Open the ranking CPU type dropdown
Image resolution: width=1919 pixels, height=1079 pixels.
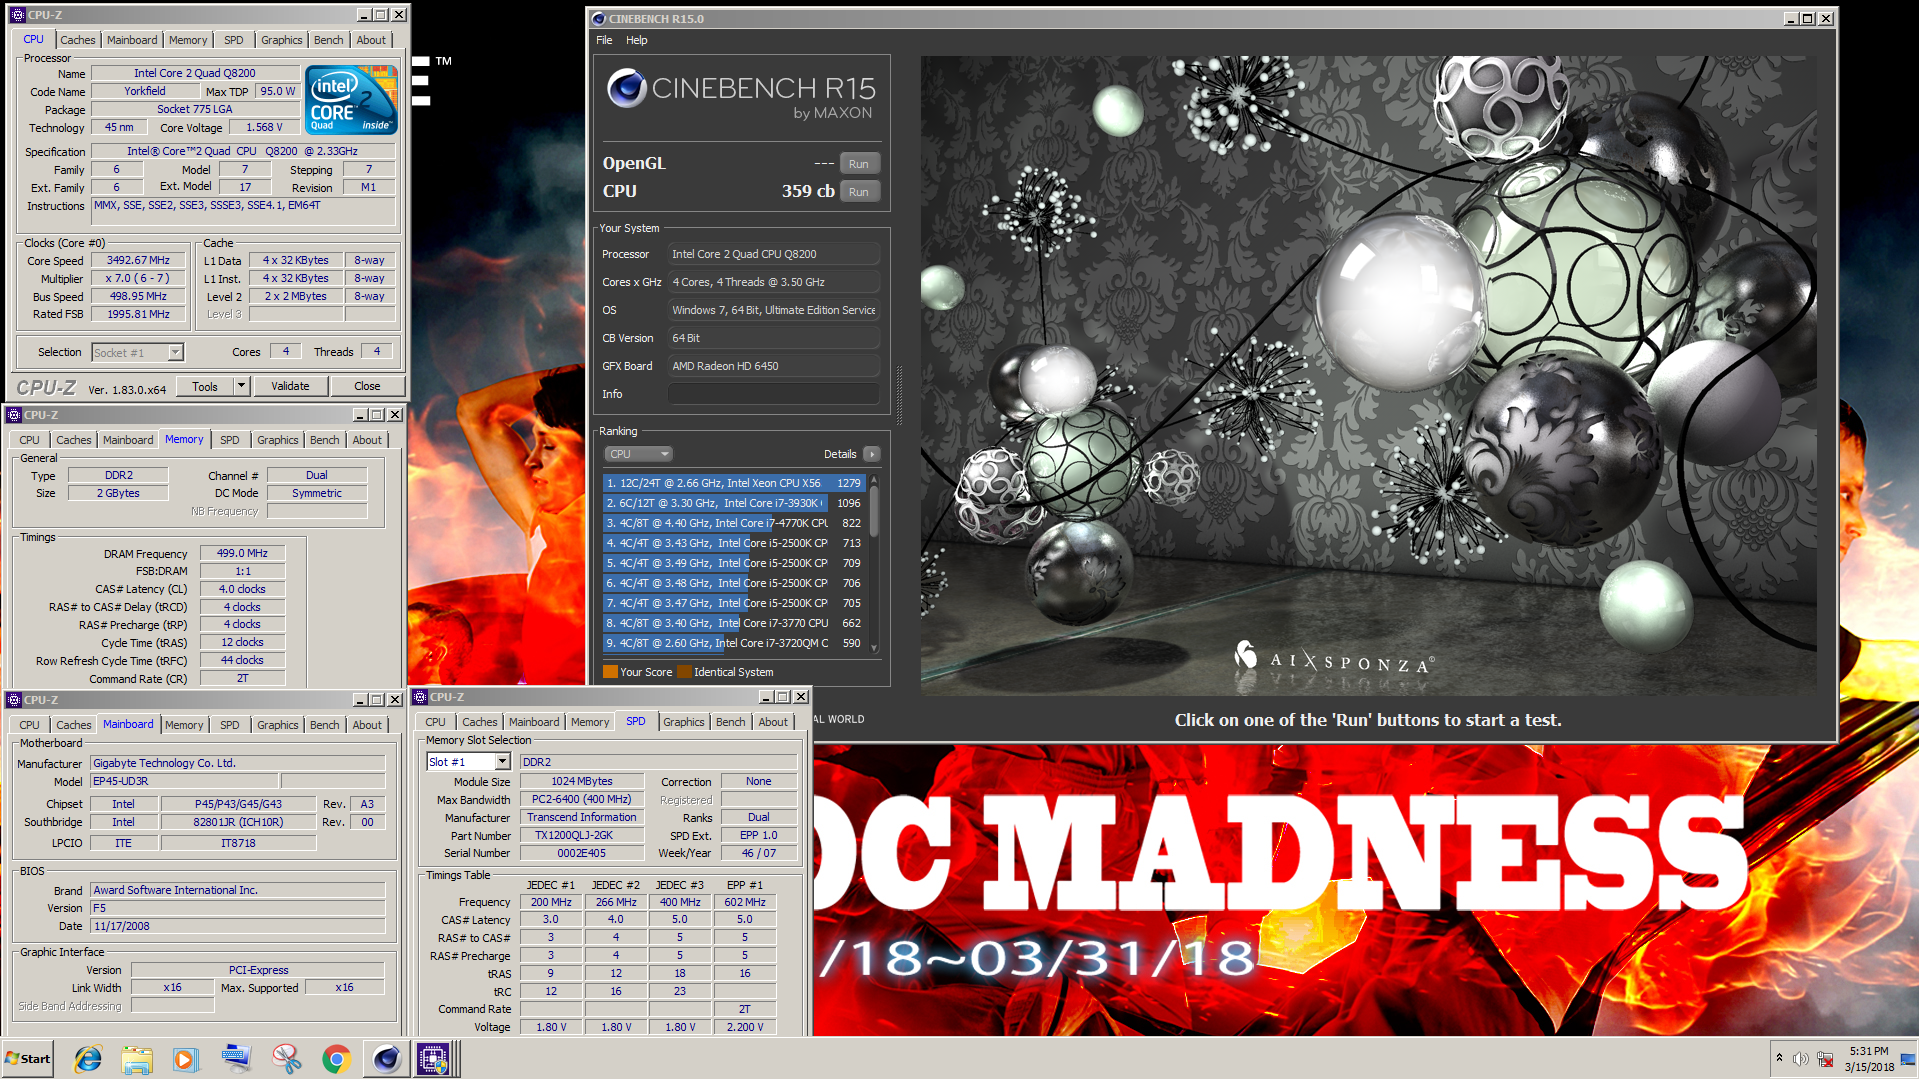638,454
